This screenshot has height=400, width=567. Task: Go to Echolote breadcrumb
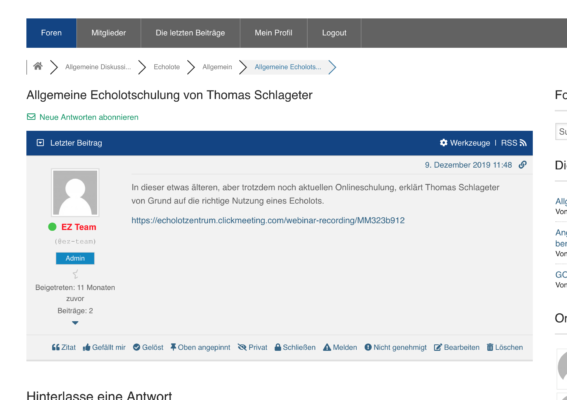(167, 67)
